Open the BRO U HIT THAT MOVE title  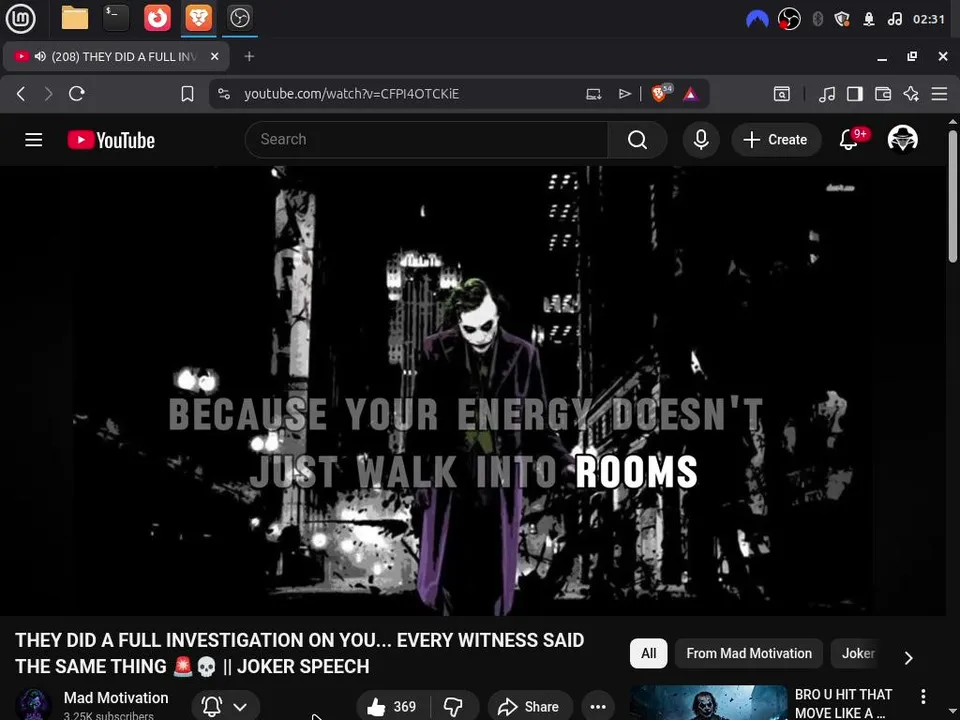click(843, 703)
